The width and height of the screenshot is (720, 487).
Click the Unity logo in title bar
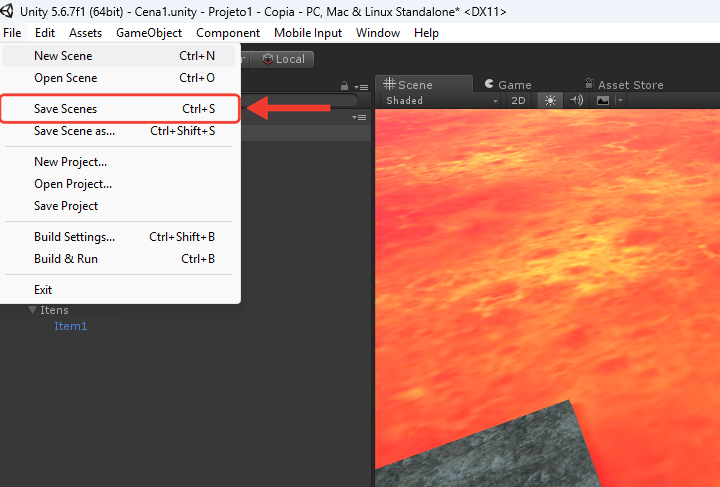point(7,11)
